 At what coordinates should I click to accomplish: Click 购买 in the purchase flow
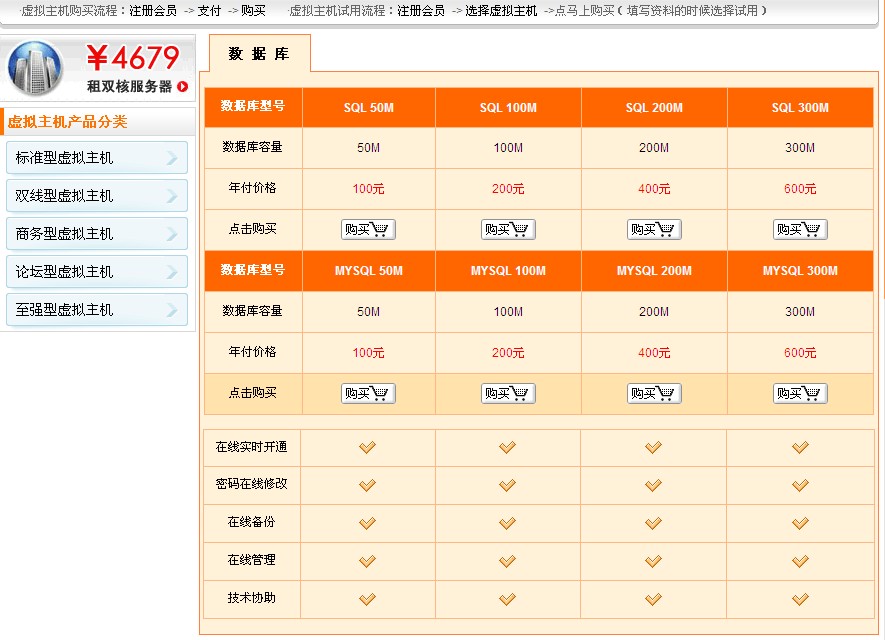pos(253,11)
